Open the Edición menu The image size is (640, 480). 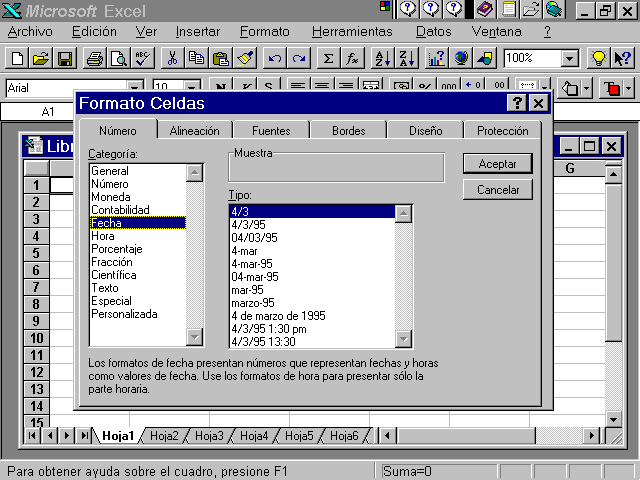(x=94, y=31)
